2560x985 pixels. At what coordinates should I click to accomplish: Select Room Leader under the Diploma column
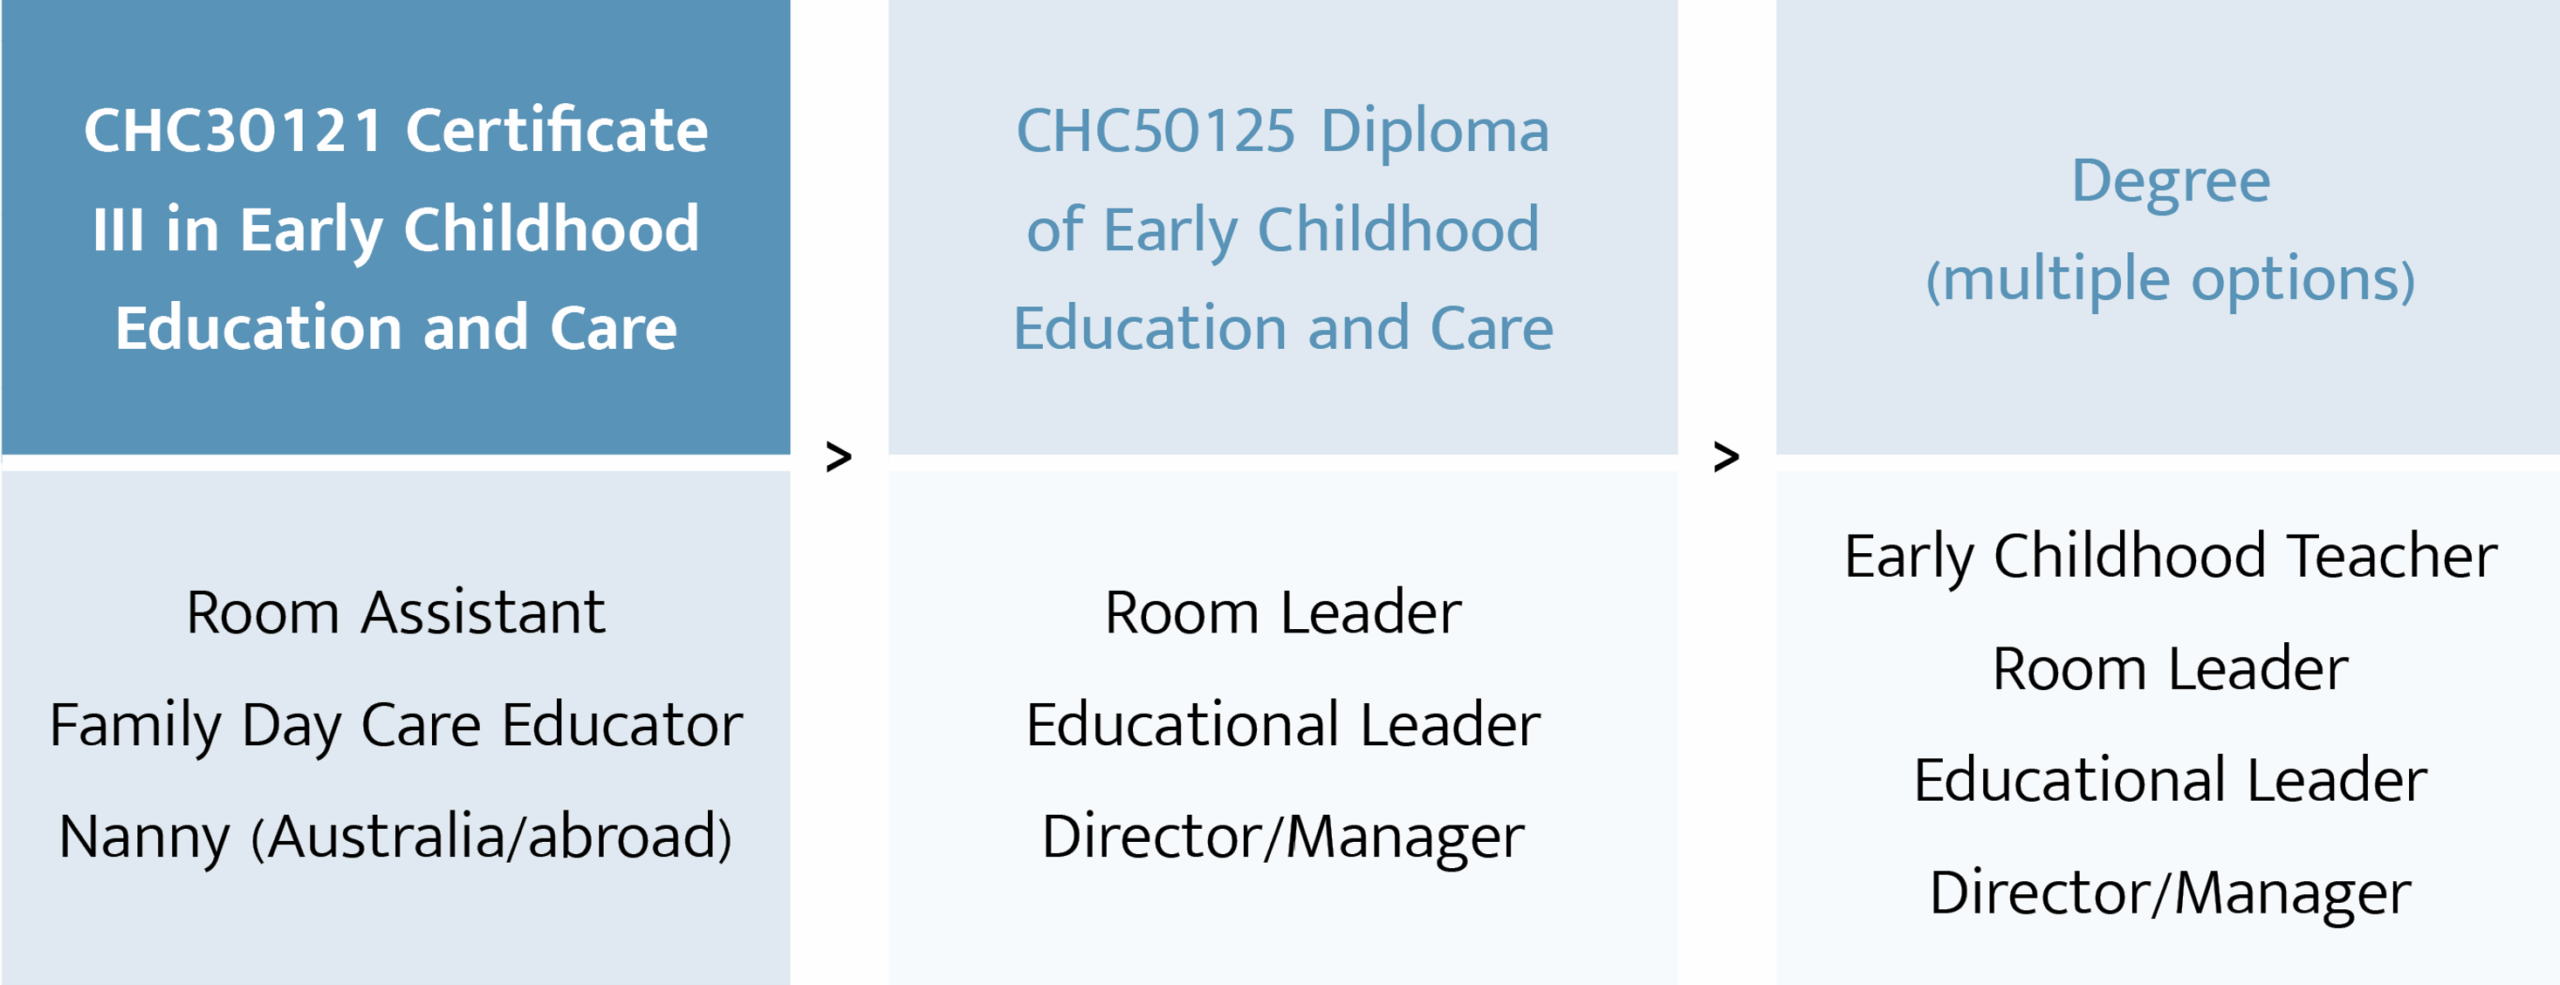click(1283, 612)
